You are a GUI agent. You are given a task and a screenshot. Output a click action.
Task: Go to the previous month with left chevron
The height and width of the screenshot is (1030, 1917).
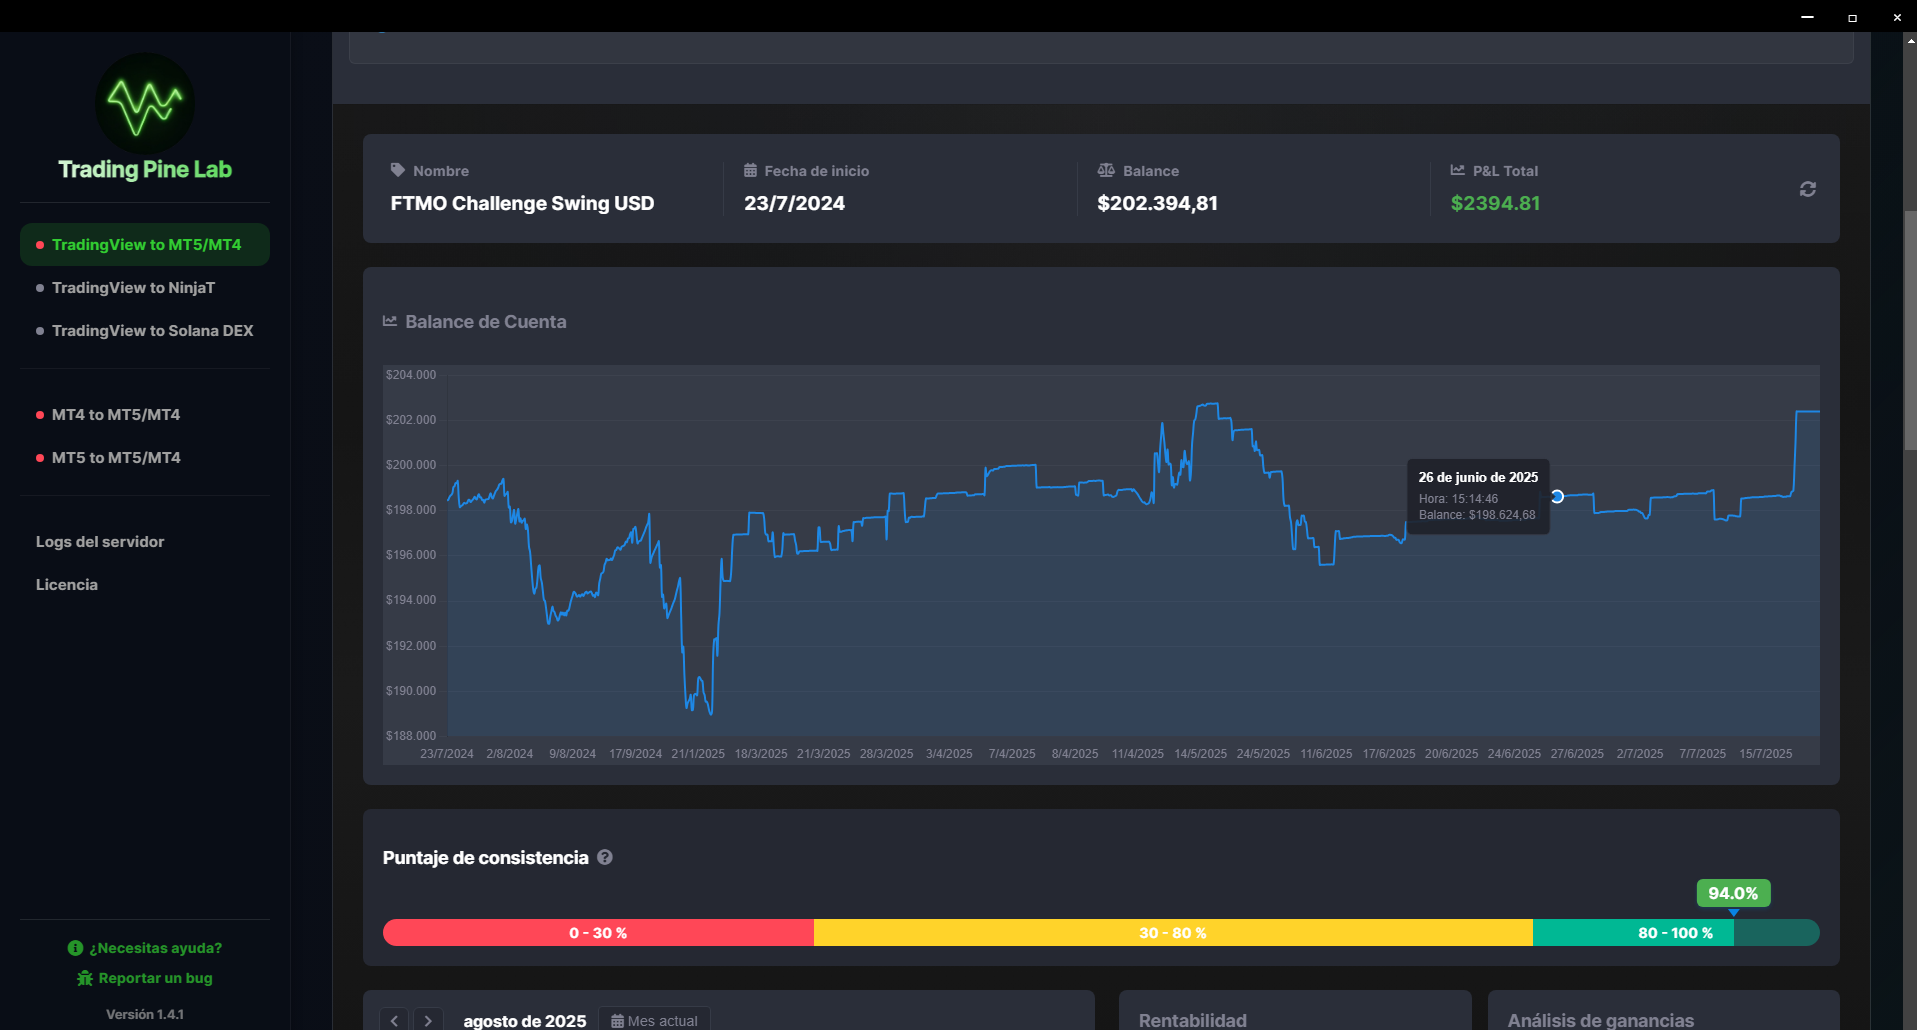coord(395,1020)
